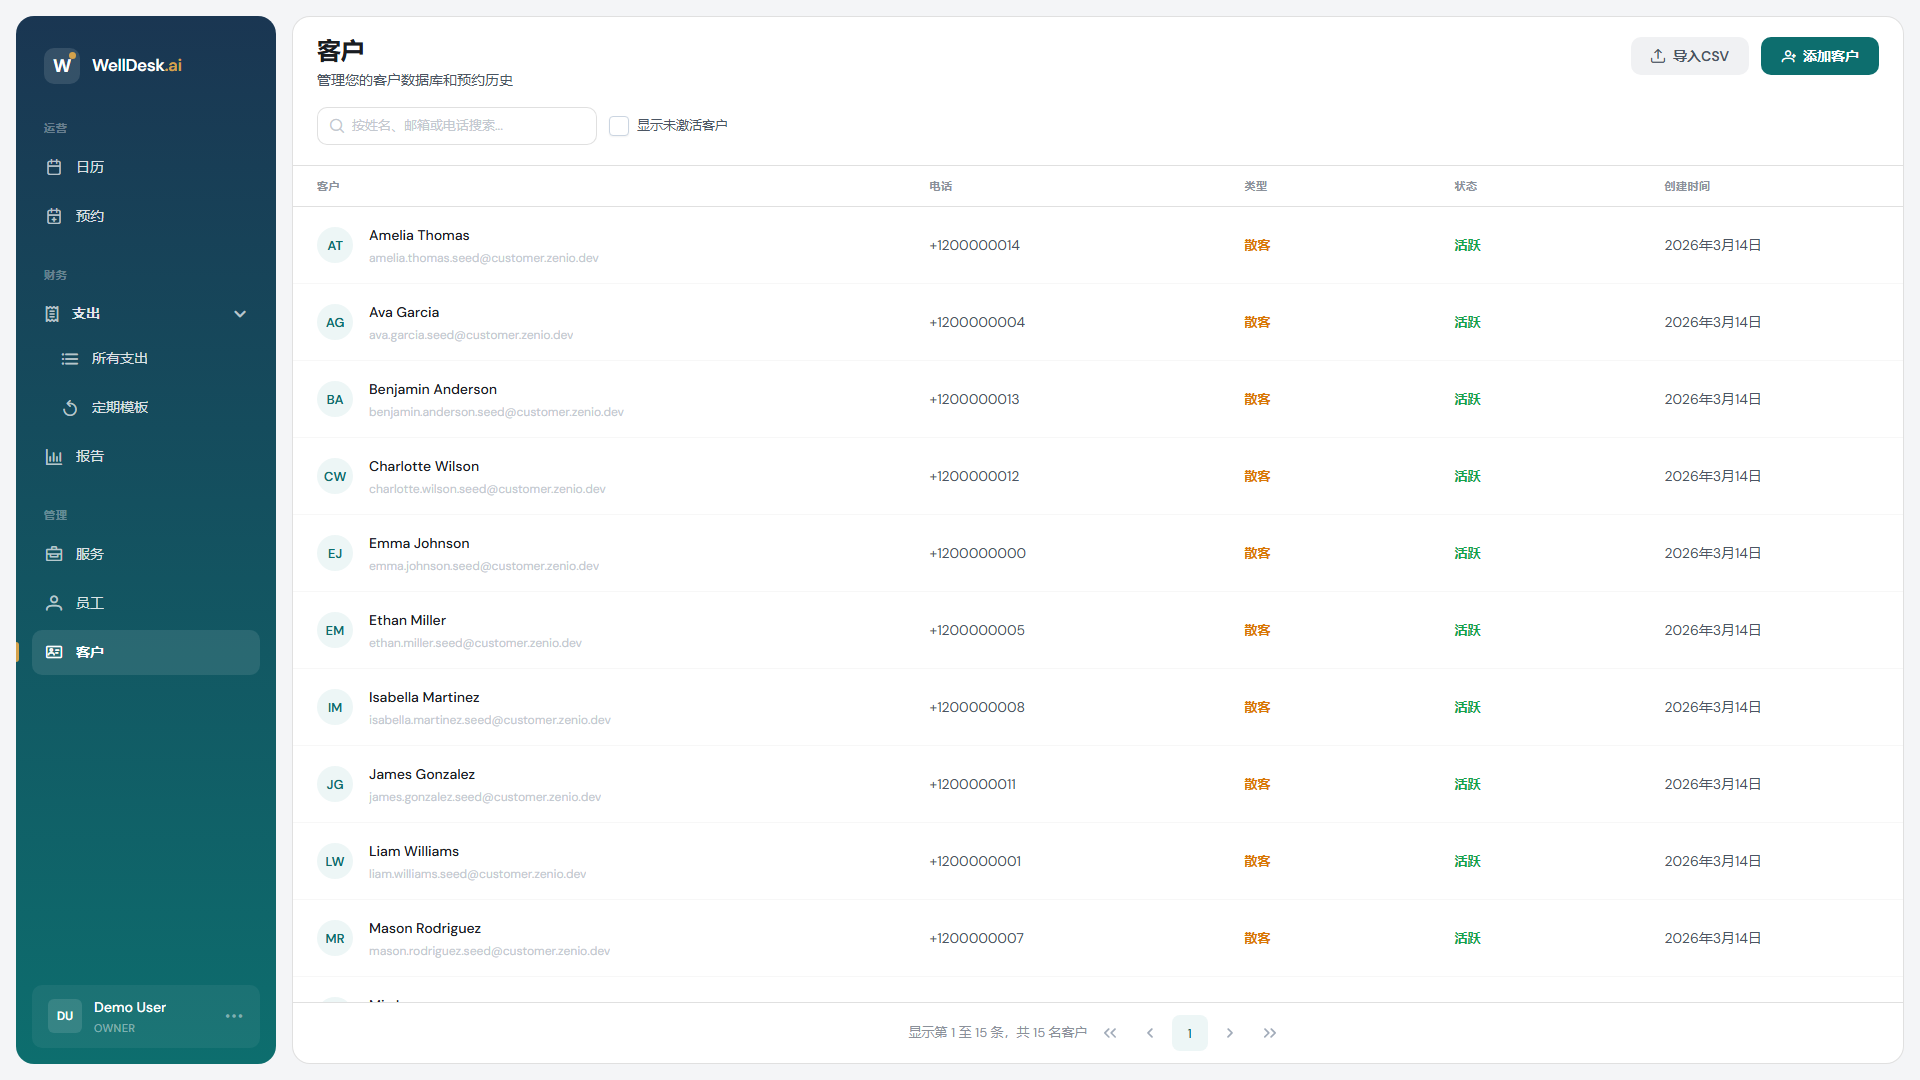1920x1080 pixels.
Task: Open Amelia Thomas customer row
Action: pos(419,235)
